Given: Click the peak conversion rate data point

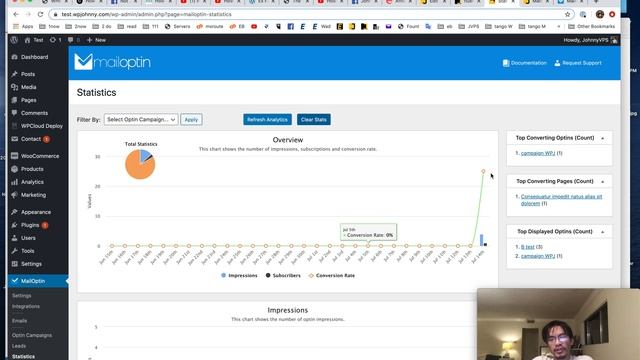Looking at the screenshot, I should (483, 171).
